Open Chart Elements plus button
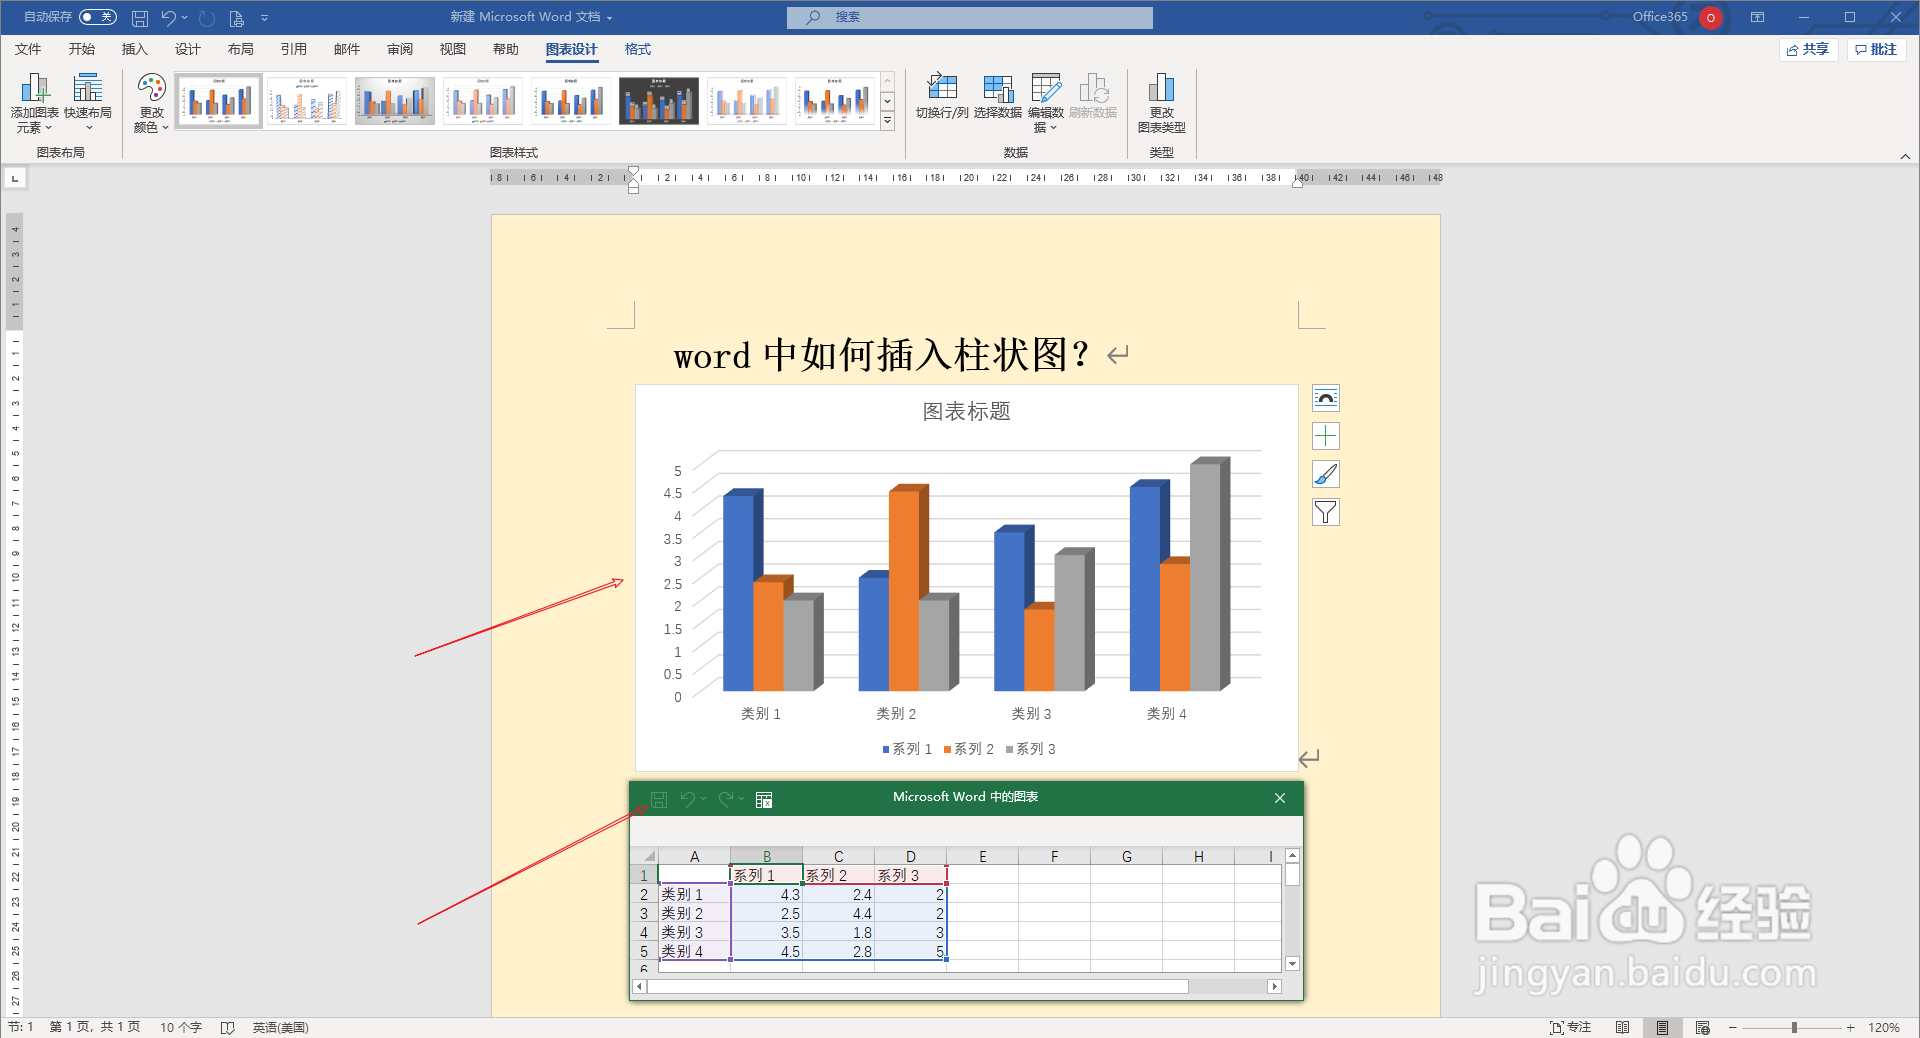The image size is (1920, 1038). click(1326, 436)
